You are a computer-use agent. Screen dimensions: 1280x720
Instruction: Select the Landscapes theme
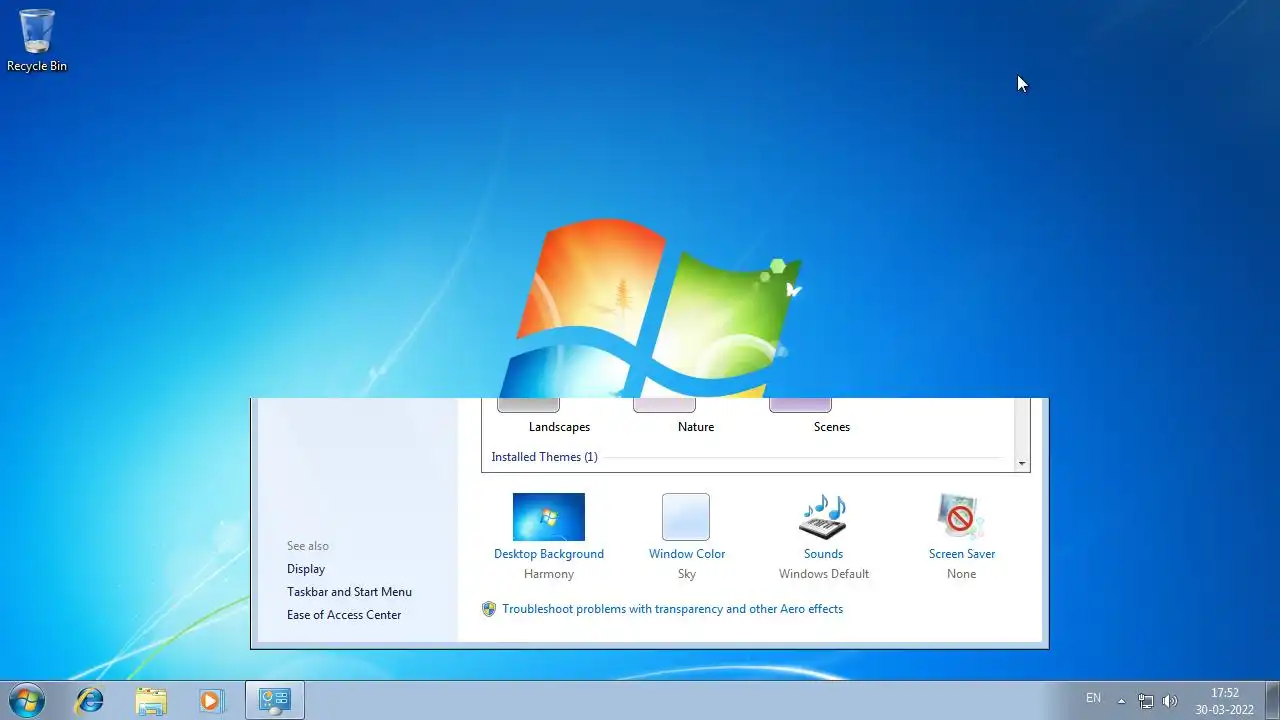click(559, 427)
